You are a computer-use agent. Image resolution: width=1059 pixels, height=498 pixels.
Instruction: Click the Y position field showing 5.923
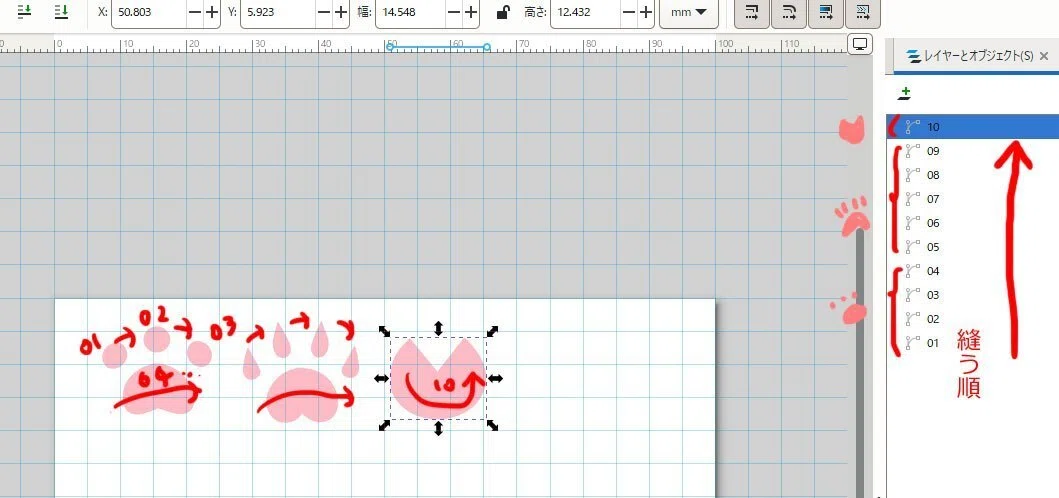click(x=278, y=12)
